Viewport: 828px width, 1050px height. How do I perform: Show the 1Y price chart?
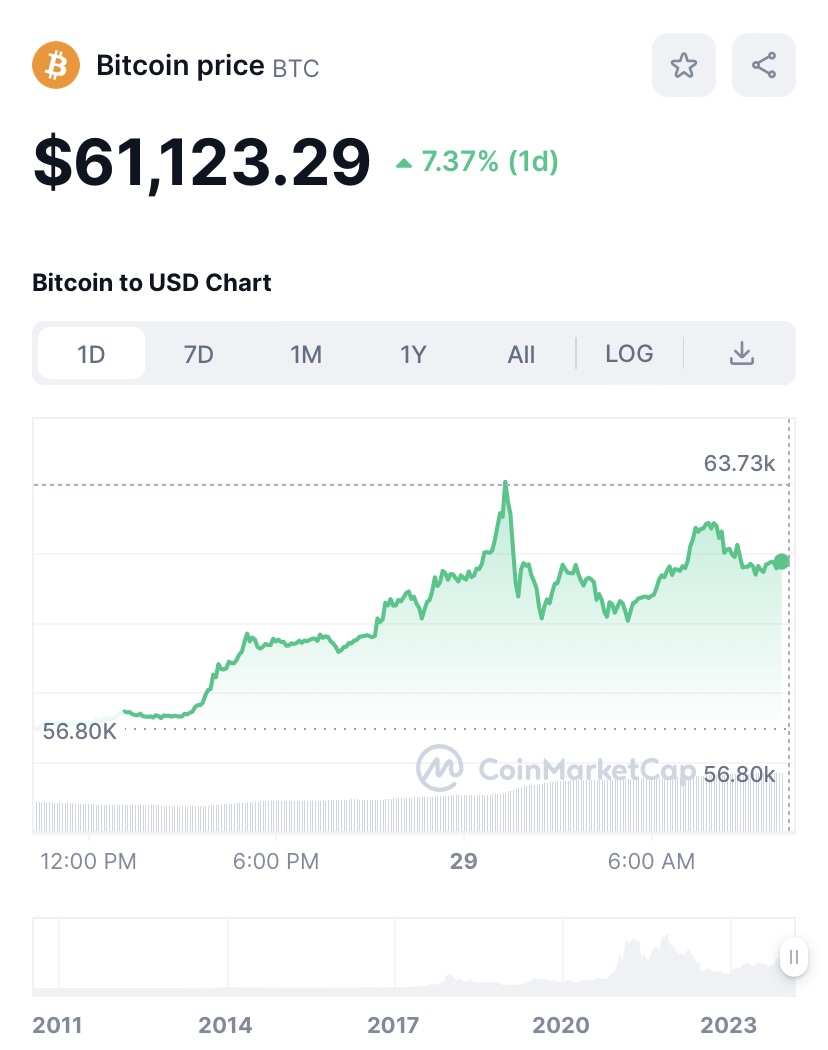pyautogui.click(x=413, y=354)
